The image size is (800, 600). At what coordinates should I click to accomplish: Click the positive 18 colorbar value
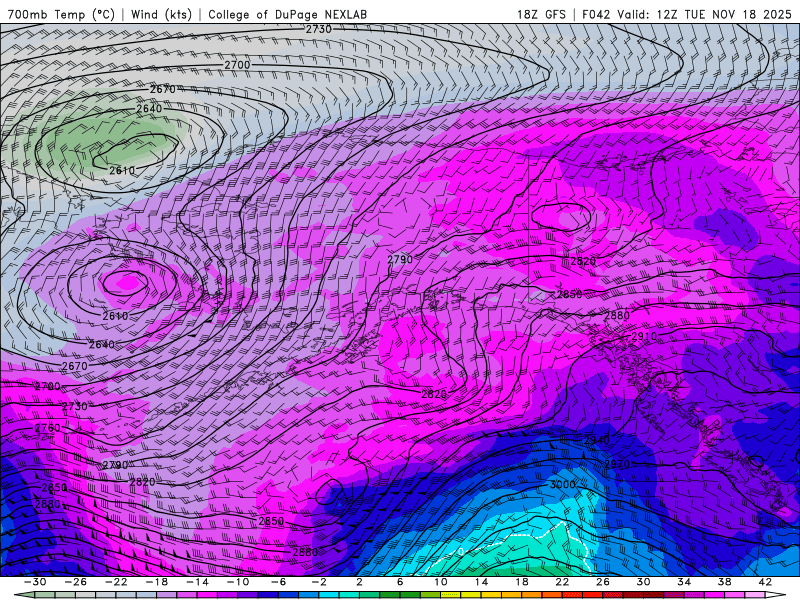point(521,582)
